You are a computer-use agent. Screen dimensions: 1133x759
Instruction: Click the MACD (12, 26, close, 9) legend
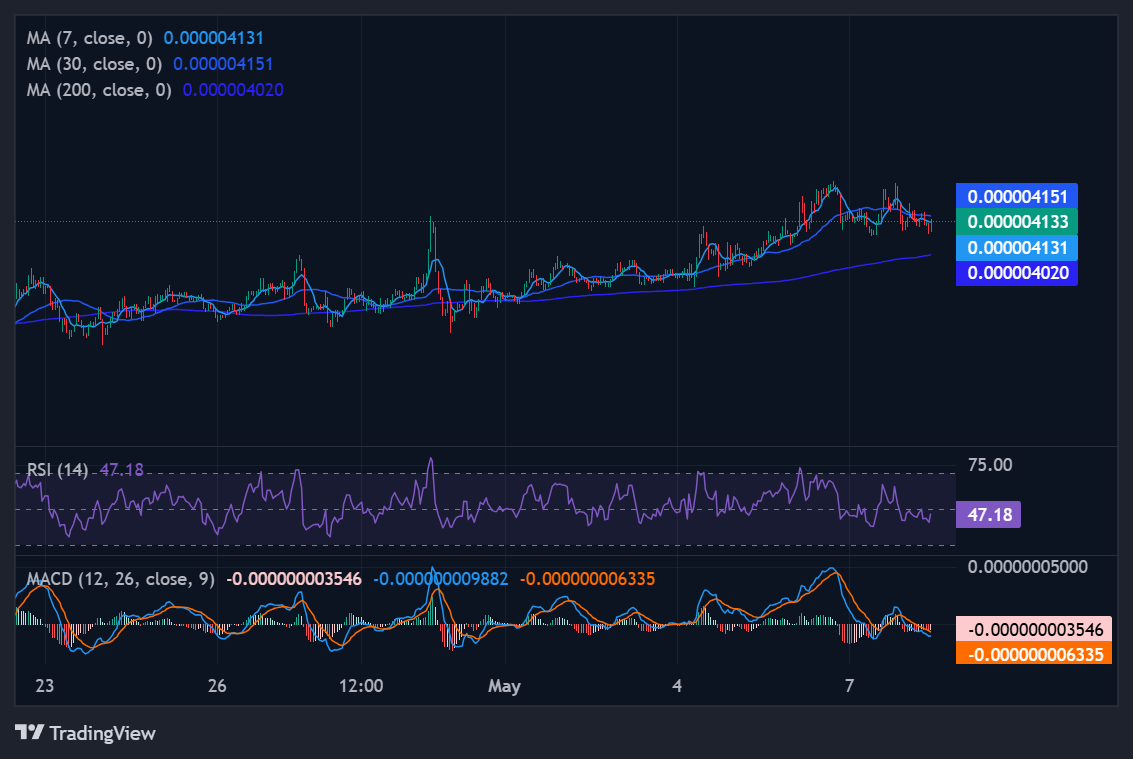click(x=121, y=578)
